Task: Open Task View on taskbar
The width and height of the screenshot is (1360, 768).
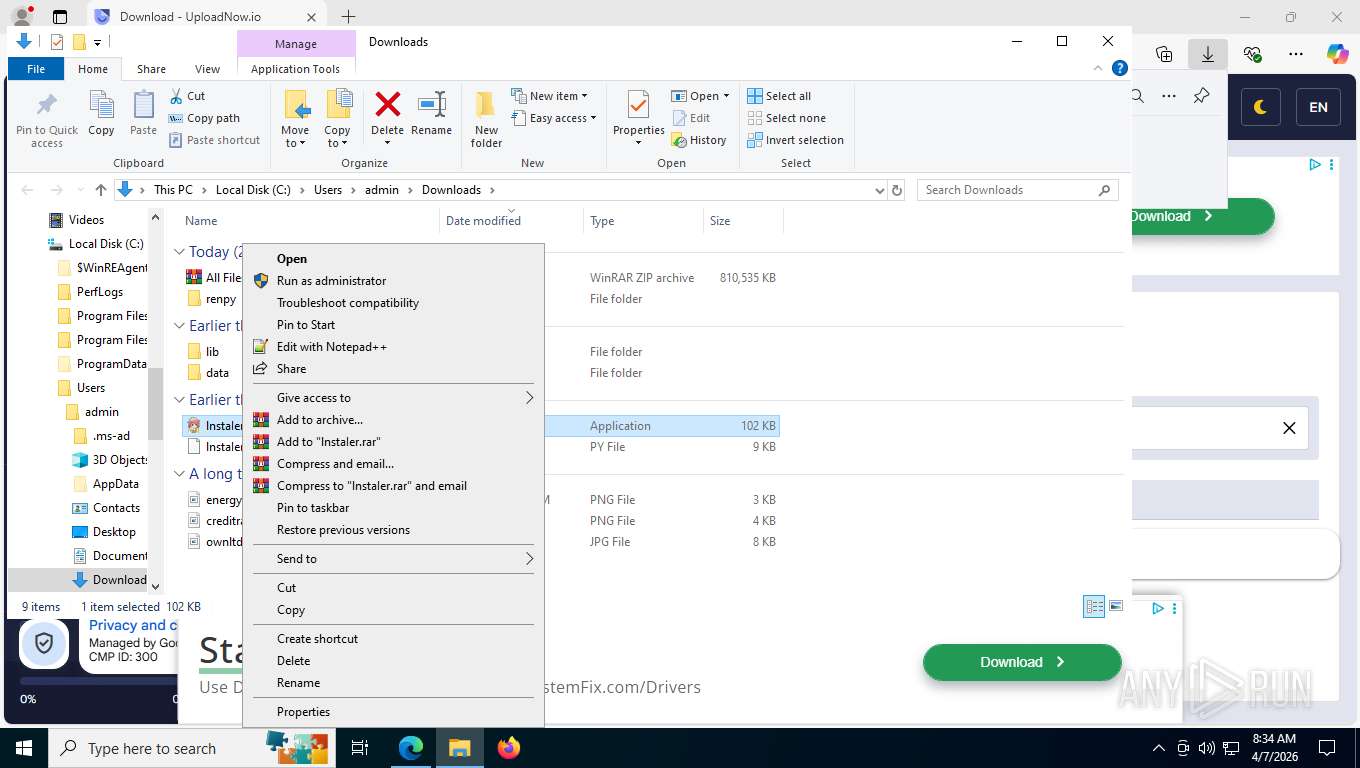Action: point(361,748)
